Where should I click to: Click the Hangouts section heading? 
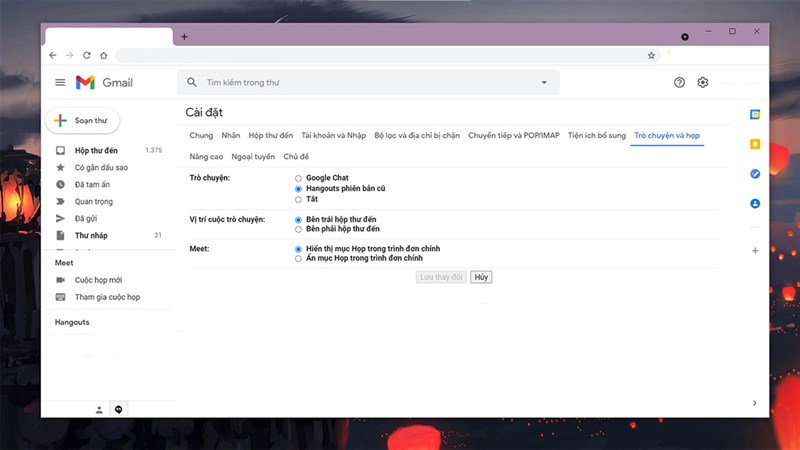[x=72, y=322]
